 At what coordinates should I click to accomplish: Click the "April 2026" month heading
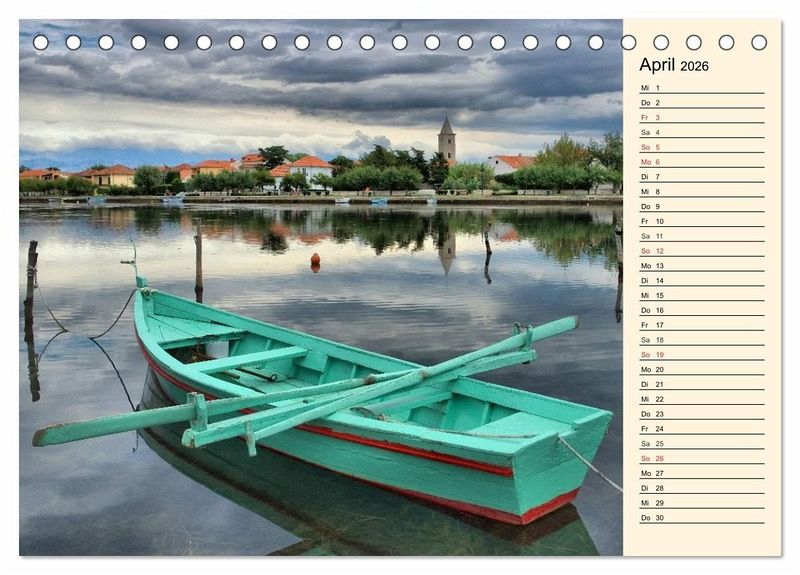tap(673, 65)
